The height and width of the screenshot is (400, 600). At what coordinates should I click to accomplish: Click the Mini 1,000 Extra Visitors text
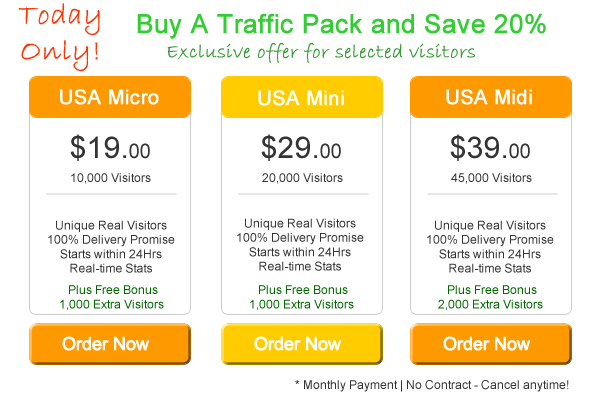click(x=302, y=304)
